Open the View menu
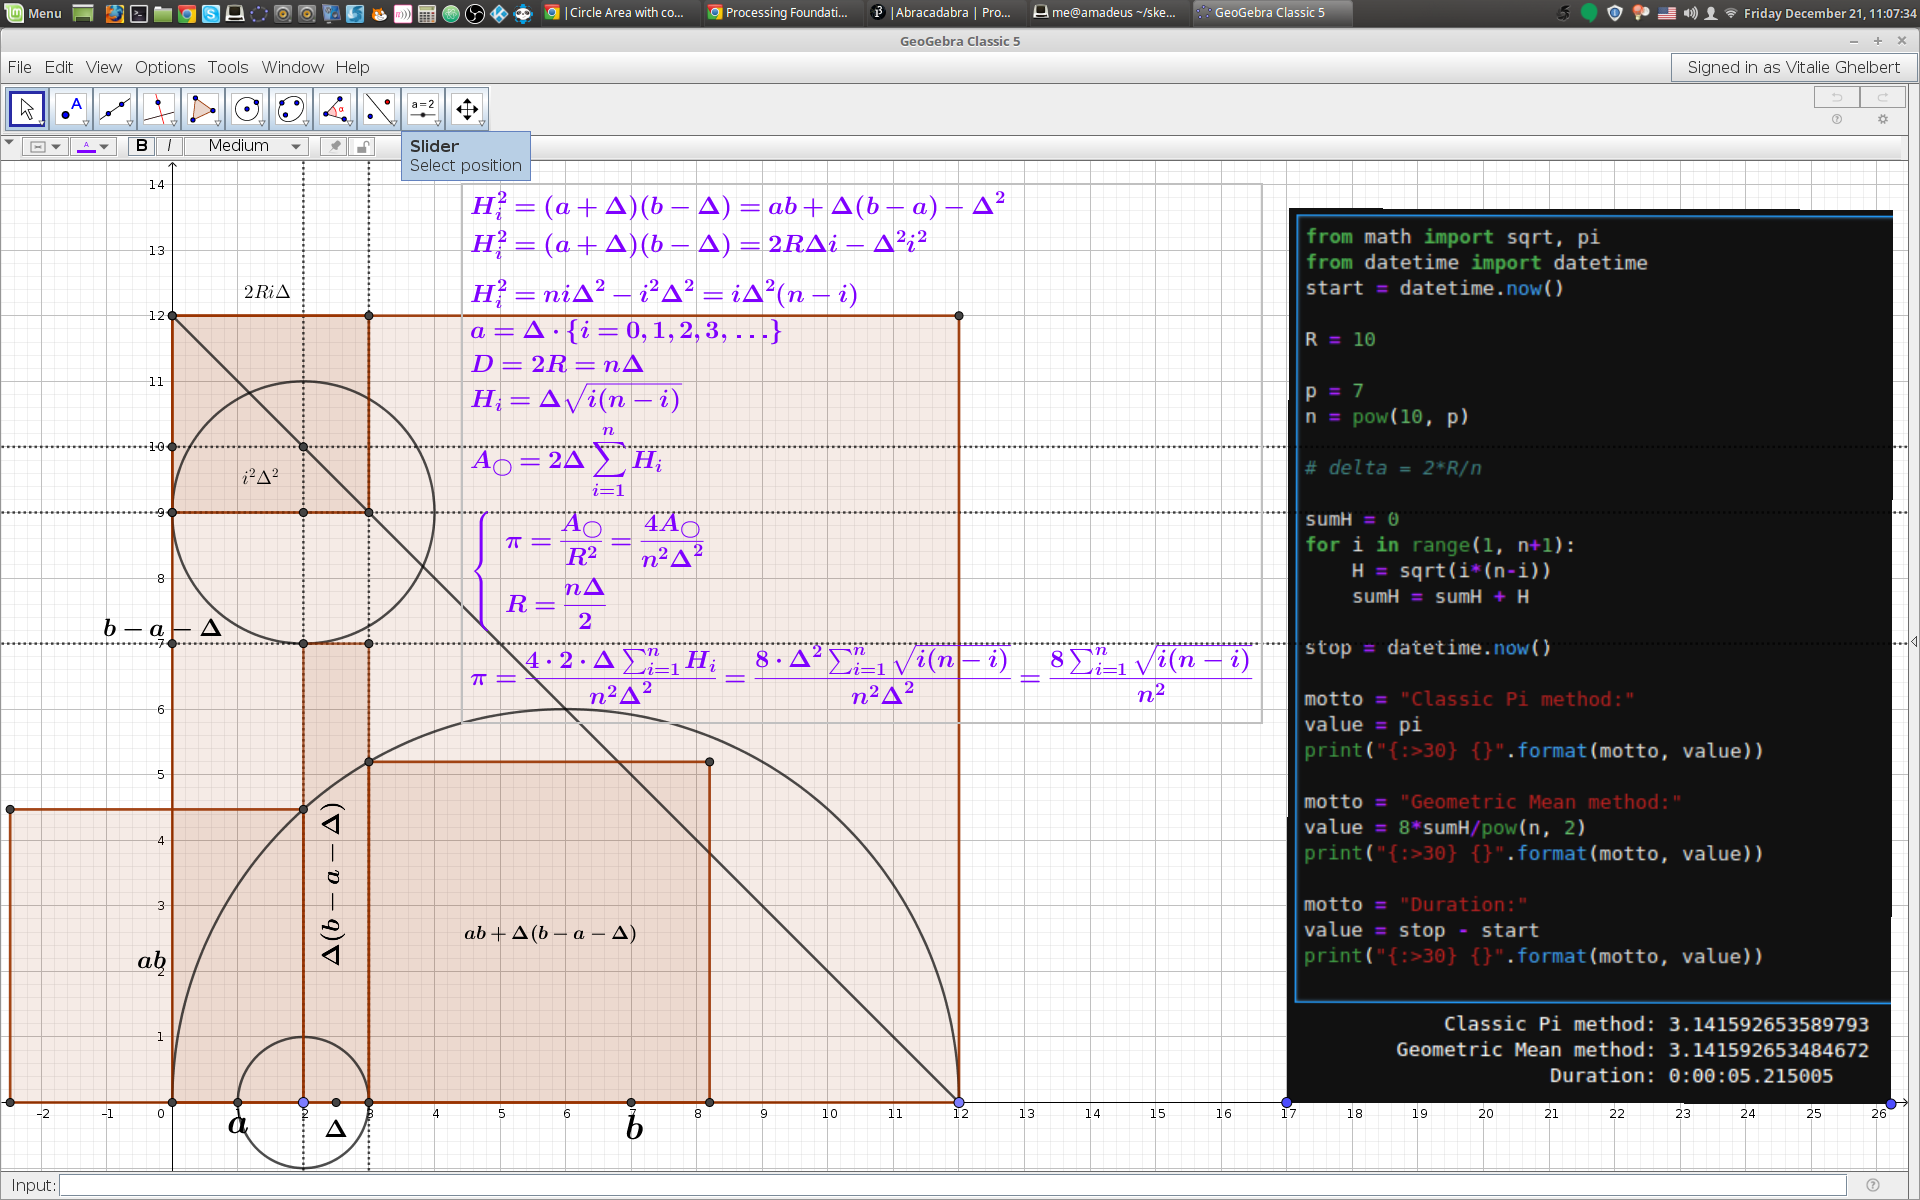Screen dimensions: 1920x1200 [103, 67]
